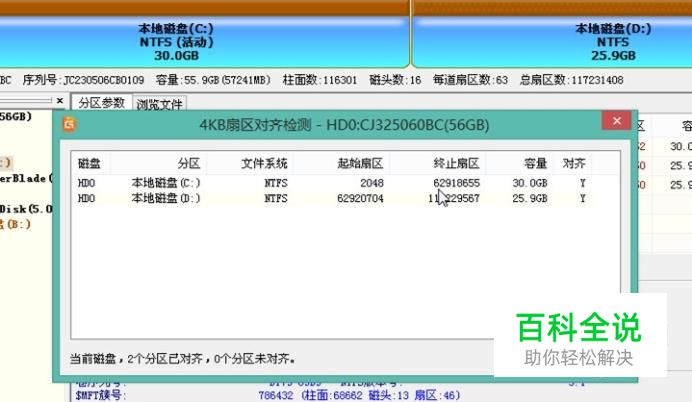This screenshot has height=402, width=692.
Task: Switch to the 分区参数 tab
Action: pos(102,103)
